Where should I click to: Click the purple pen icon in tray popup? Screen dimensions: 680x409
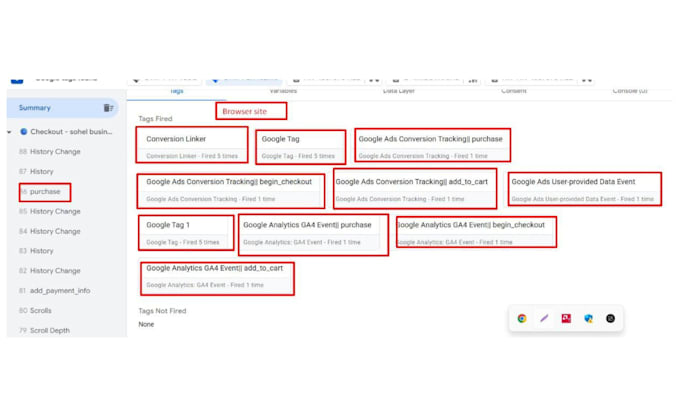pos(544,318)
